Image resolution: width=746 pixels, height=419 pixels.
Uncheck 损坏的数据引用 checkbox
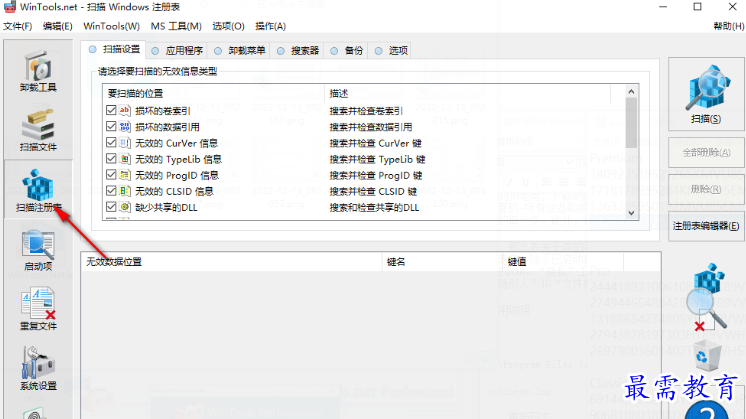[x=111, y=127]
